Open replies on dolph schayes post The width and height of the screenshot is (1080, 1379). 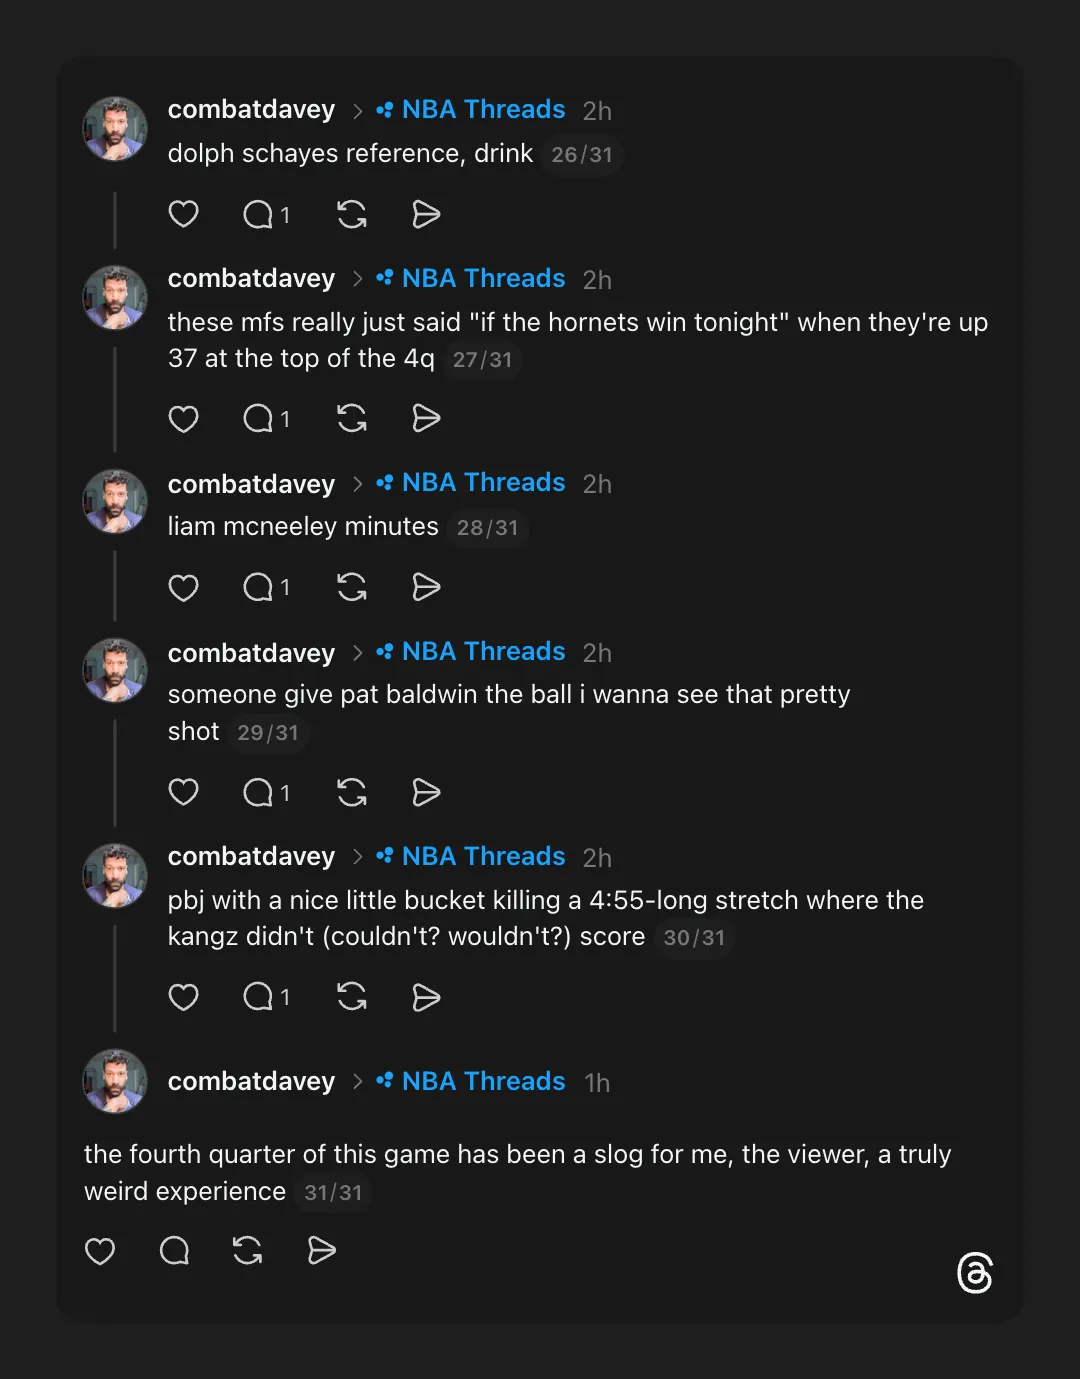259,214
